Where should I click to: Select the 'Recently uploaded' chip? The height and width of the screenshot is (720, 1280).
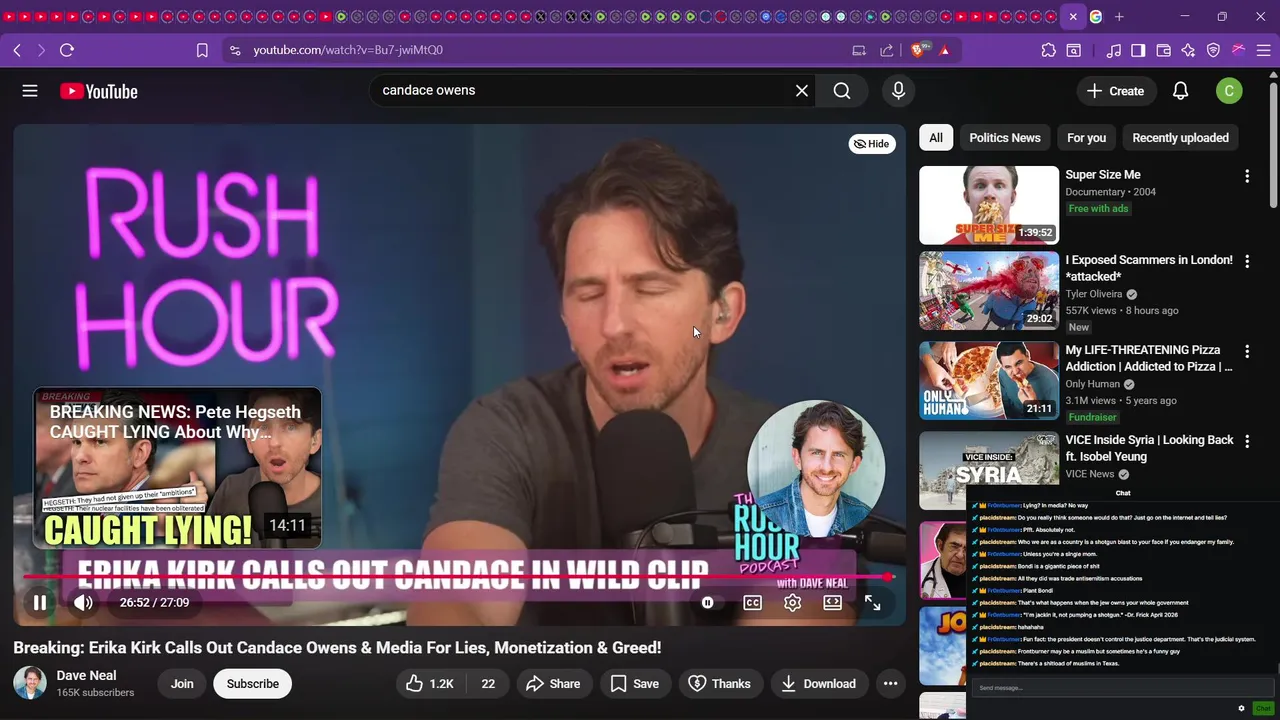[x=1180, y=138]
